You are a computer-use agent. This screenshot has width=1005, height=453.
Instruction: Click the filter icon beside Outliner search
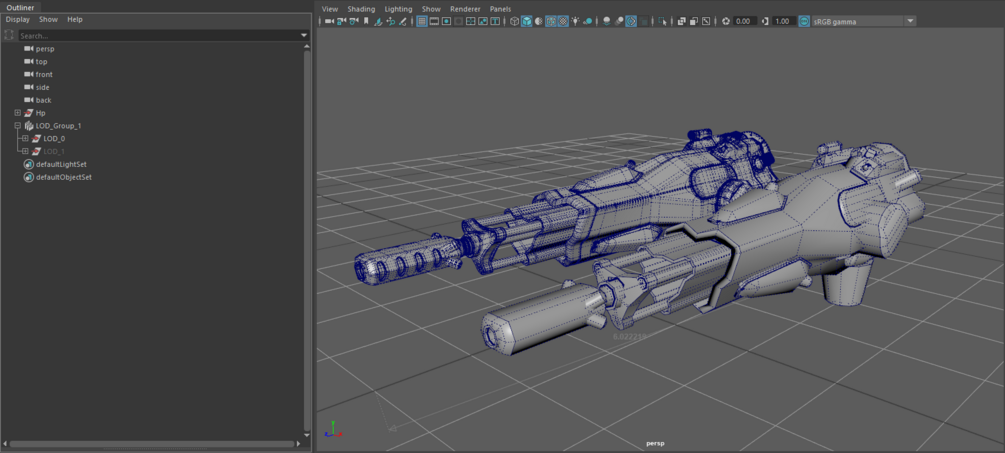[x=9, y=36]
